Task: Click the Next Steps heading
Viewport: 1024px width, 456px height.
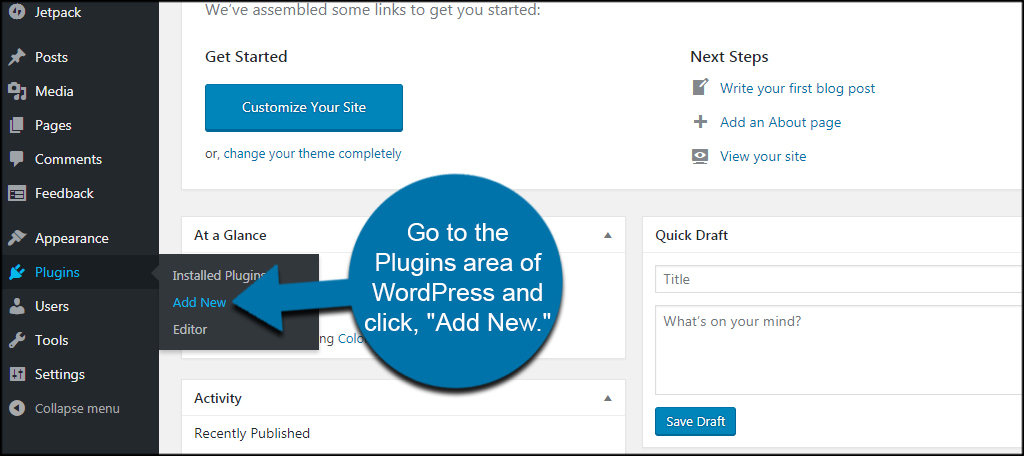Action: point(729,57)
